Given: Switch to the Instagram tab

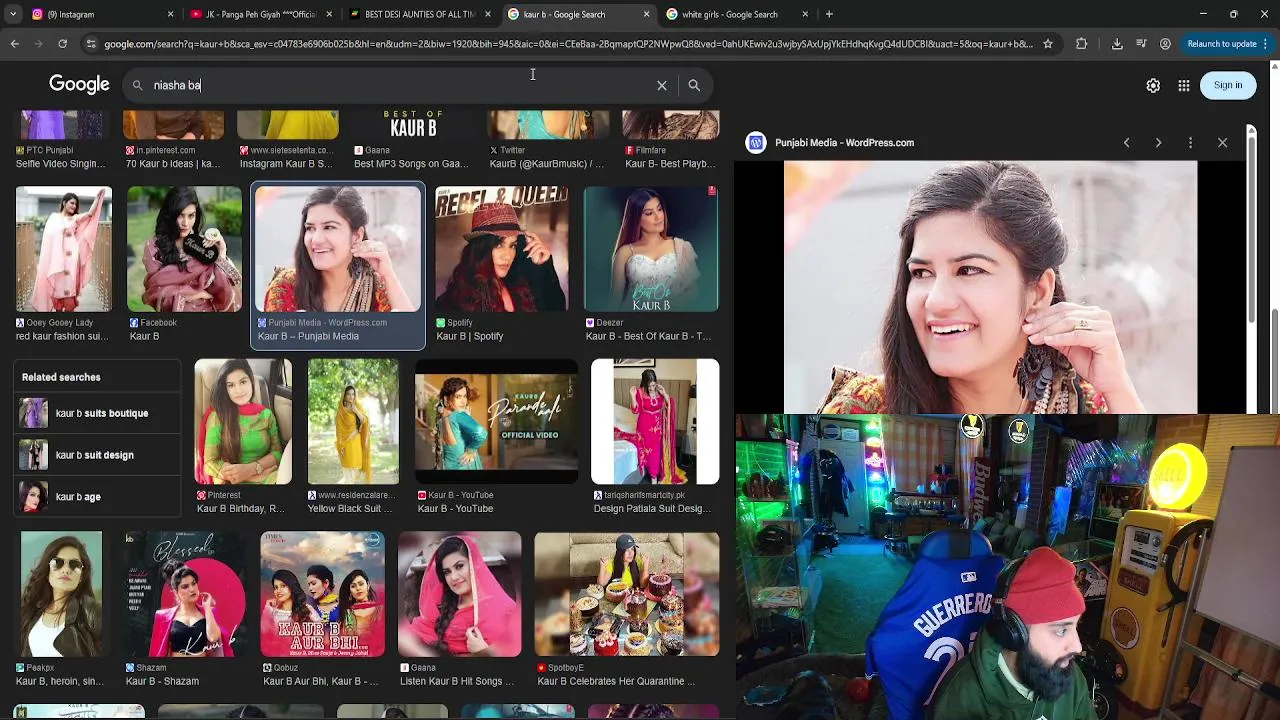Looking at the screenshot, I should [x=100, y=14].
